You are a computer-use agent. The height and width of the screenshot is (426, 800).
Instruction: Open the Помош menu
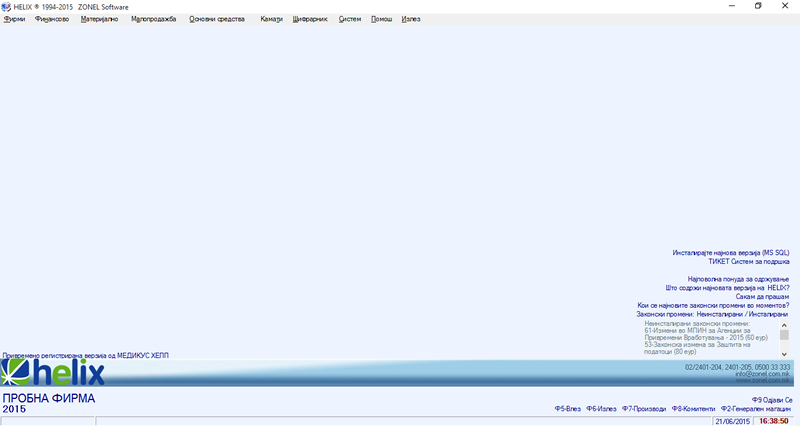(381, 19)
